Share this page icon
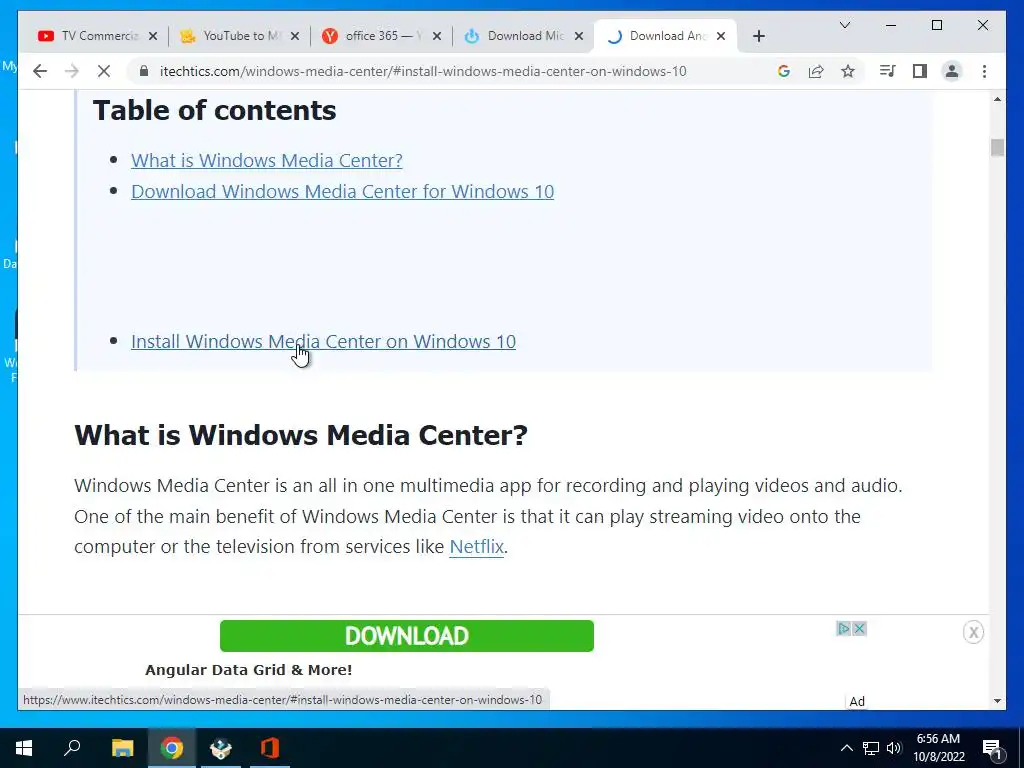 click(x=816, y=71)
